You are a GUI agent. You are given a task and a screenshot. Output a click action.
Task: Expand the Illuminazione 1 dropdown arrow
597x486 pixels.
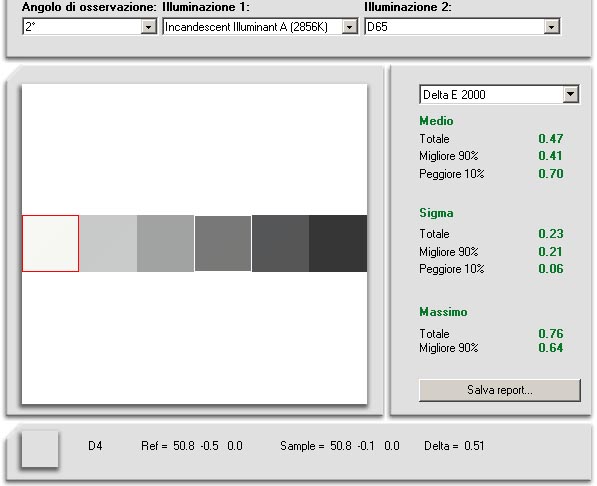tap(349, 27)
